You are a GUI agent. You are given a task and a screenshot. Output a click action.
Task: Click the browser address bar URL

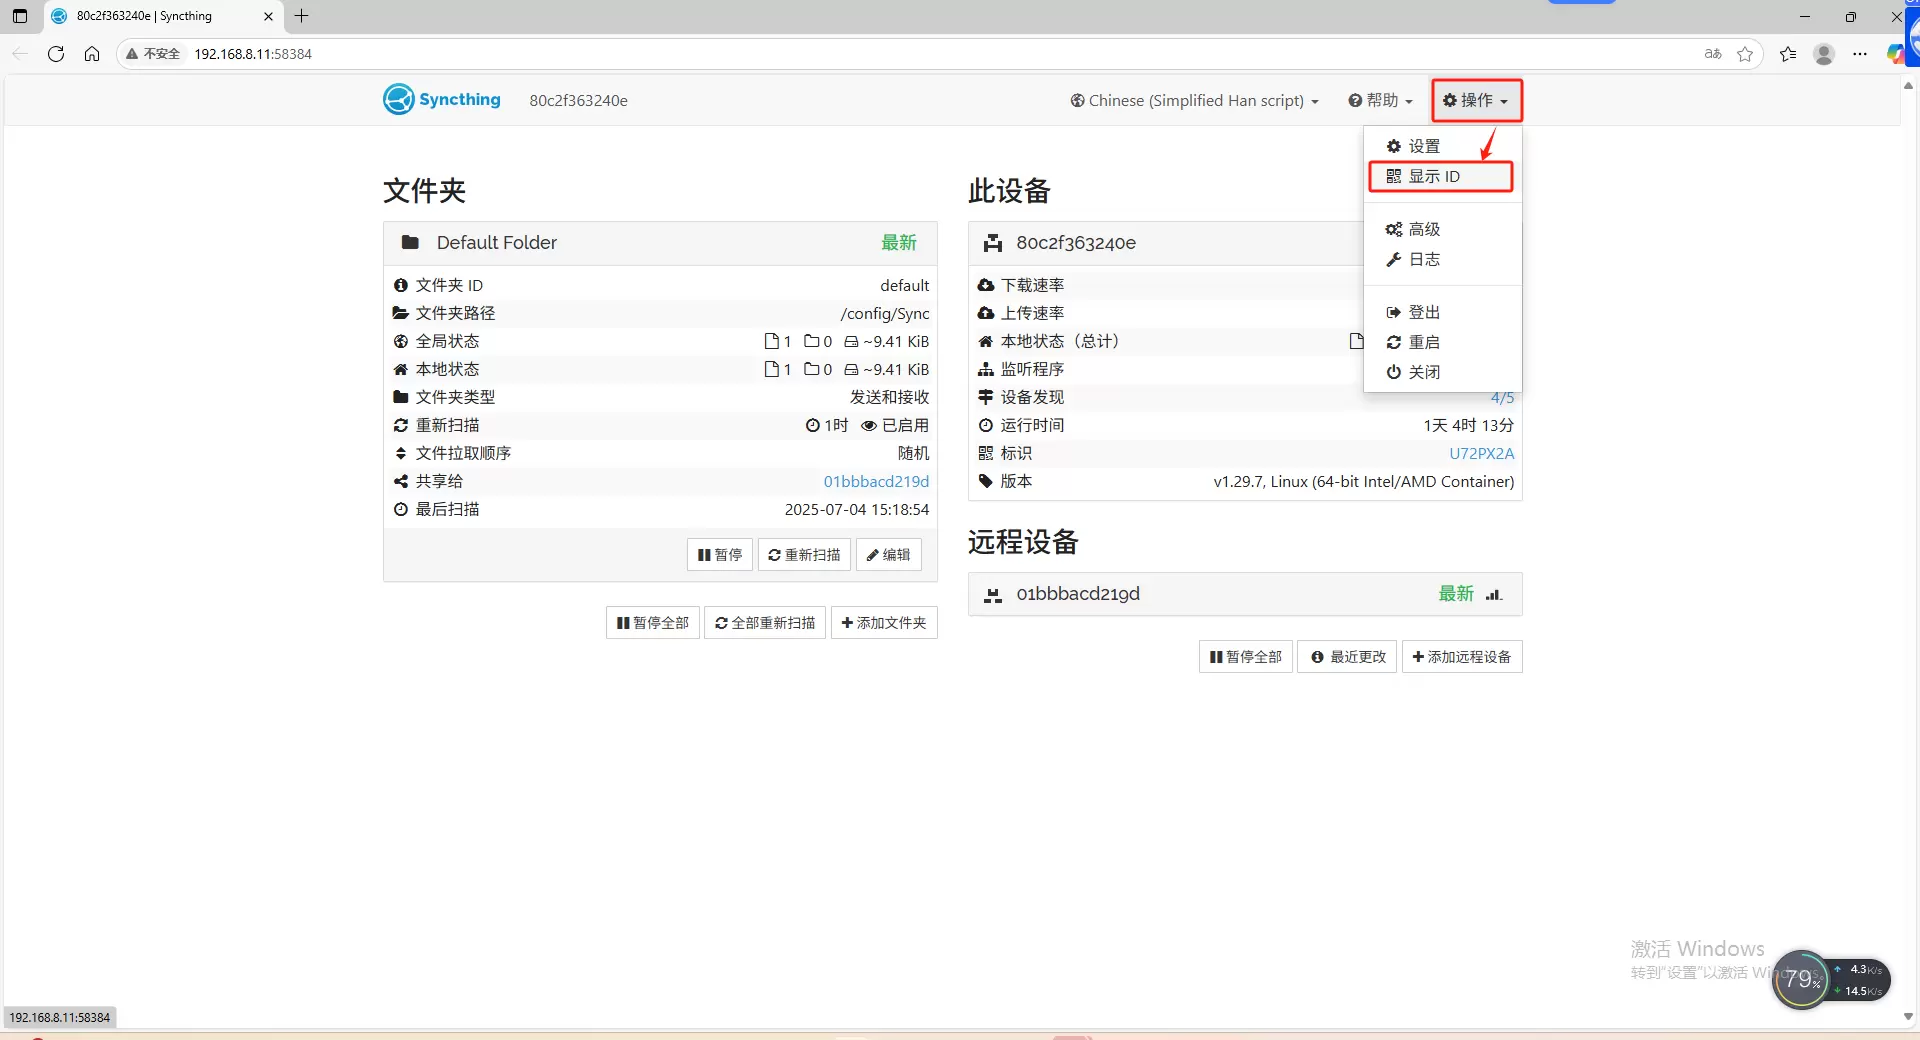[253, 54]
